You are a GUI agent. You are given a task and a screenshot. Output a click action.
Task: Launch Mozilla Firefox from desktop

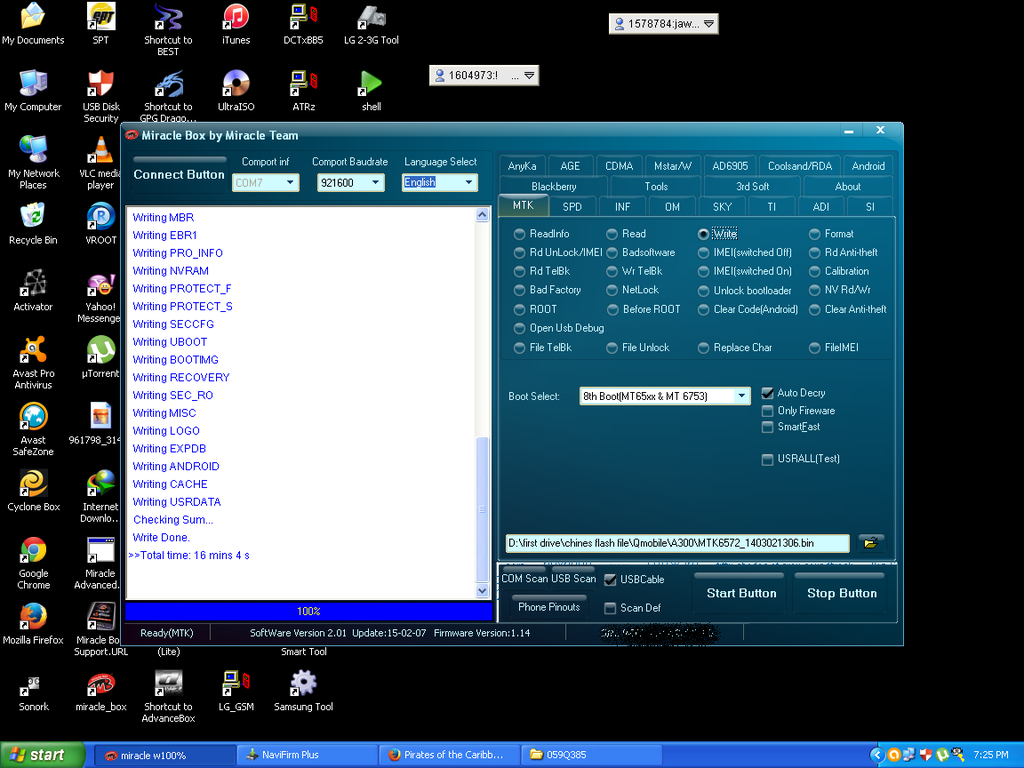(x=33, y=623)
